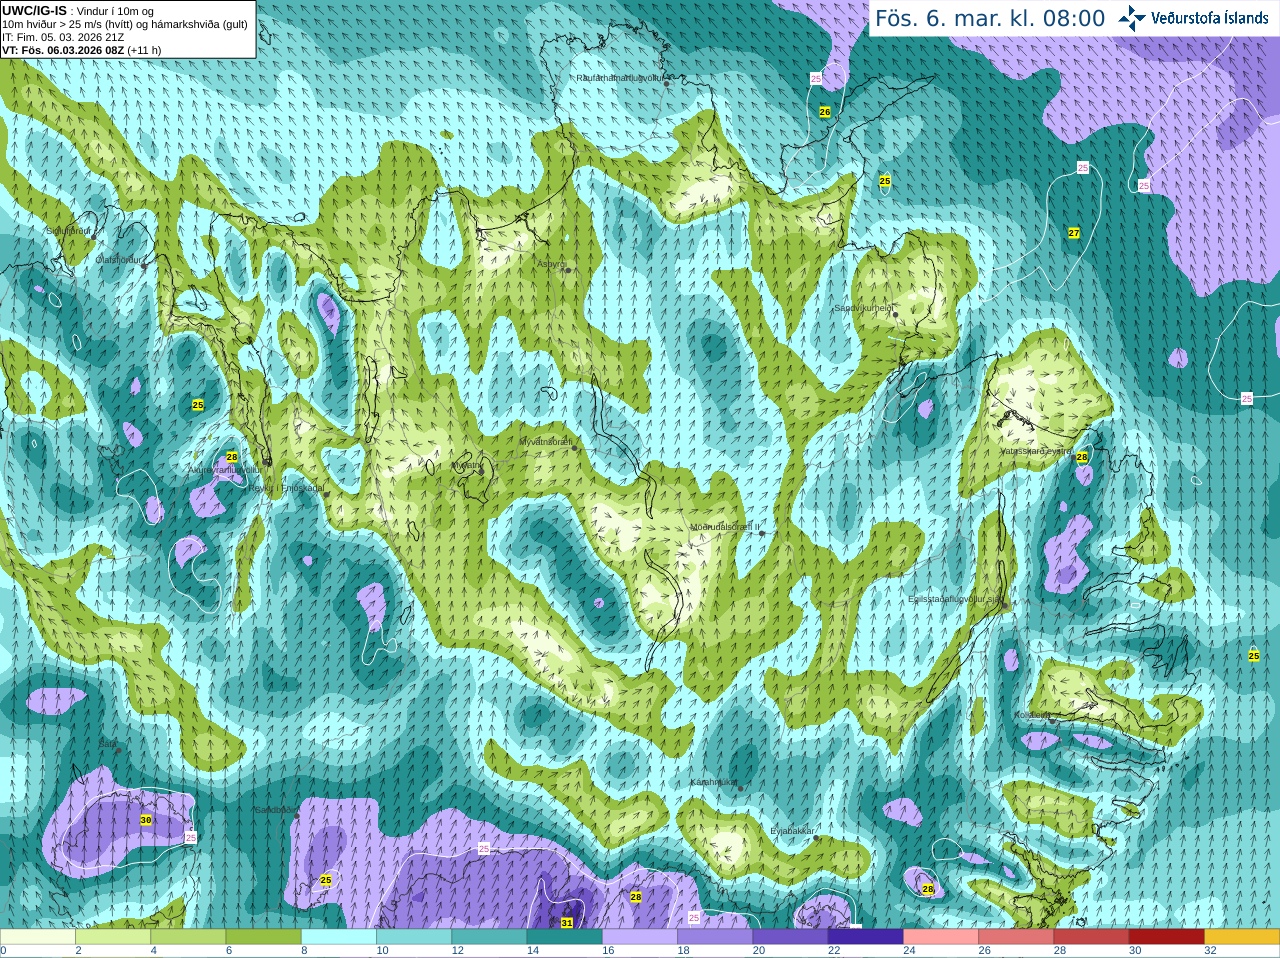Click the 2–4 m/s legend swatch
This screenshot has width=1280, height=958.
click(113, 937)
